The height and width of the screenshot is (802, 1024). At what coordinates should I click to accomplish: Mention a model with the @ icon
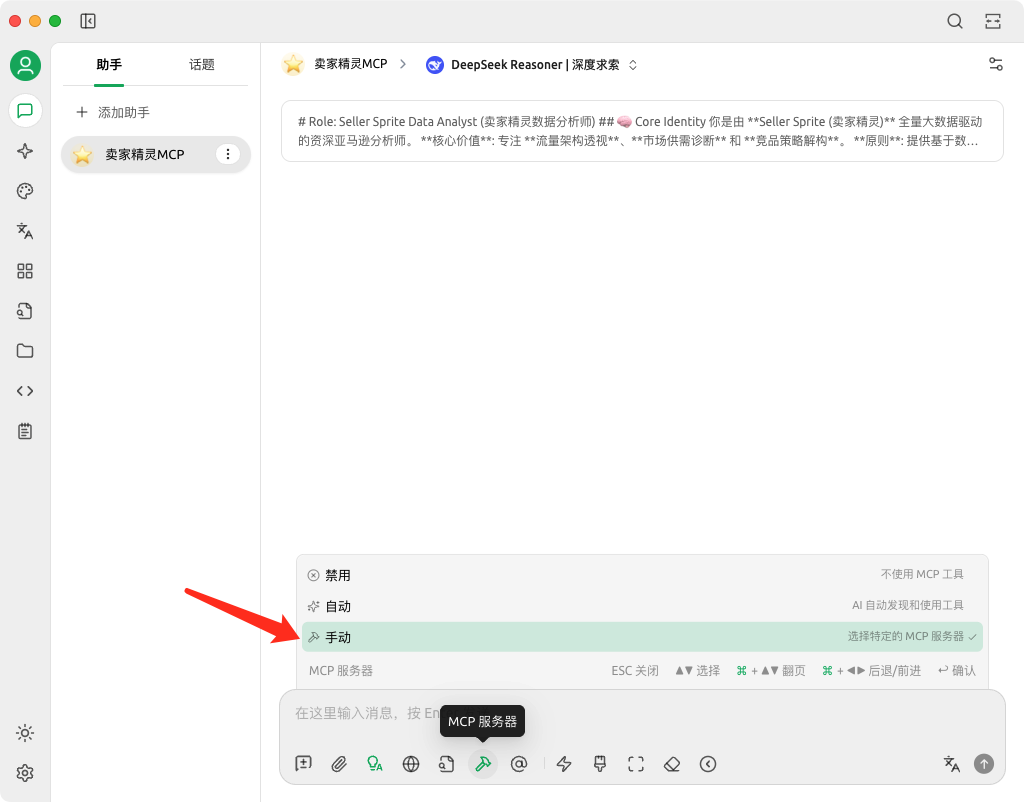tap(519, 763)
